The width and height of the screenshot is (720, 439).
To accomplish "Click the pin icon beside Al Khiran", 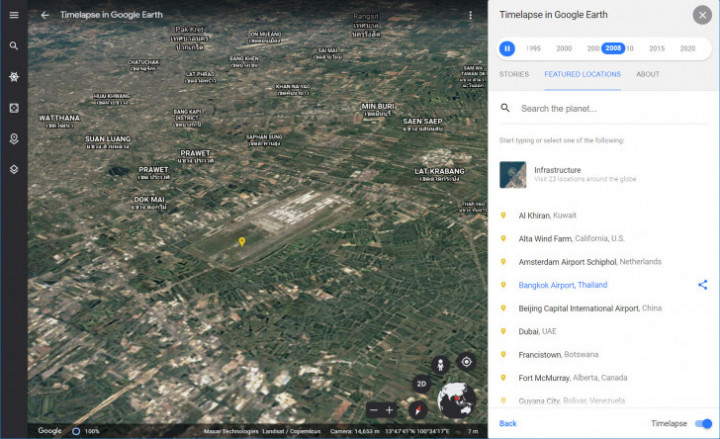I will (x=503, y=215).
